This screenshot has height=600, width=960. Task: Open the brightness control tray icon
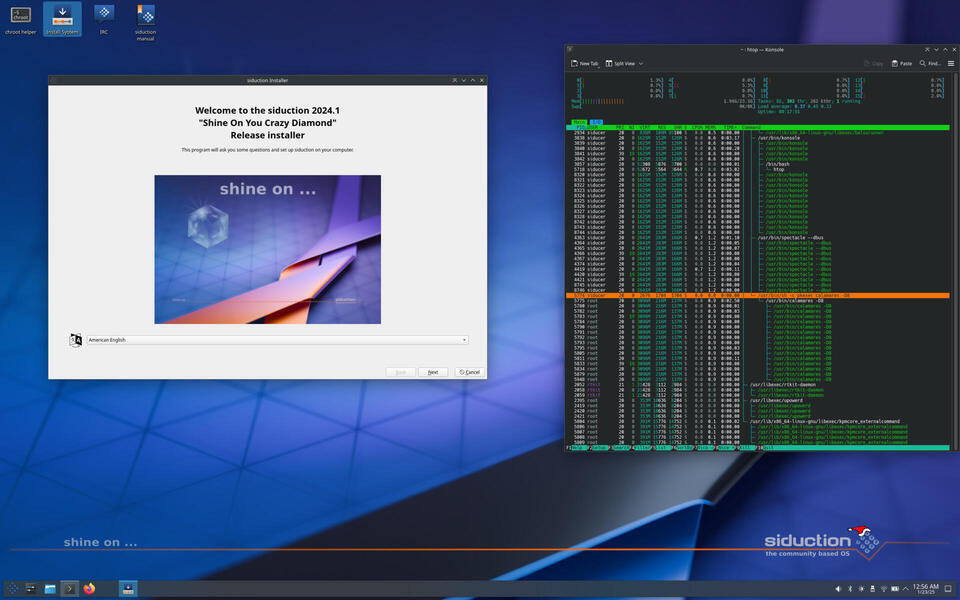click(x=861, y=589)
